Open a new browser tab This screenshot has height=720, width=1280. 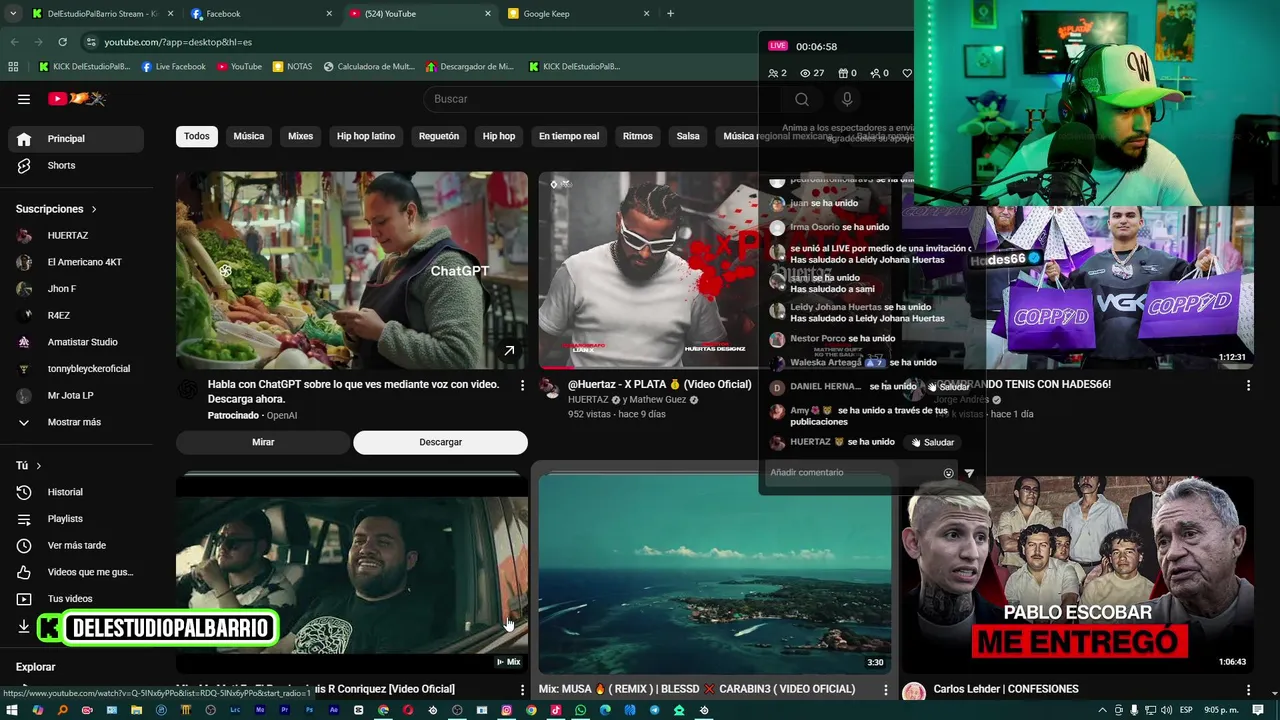point(670,14)
